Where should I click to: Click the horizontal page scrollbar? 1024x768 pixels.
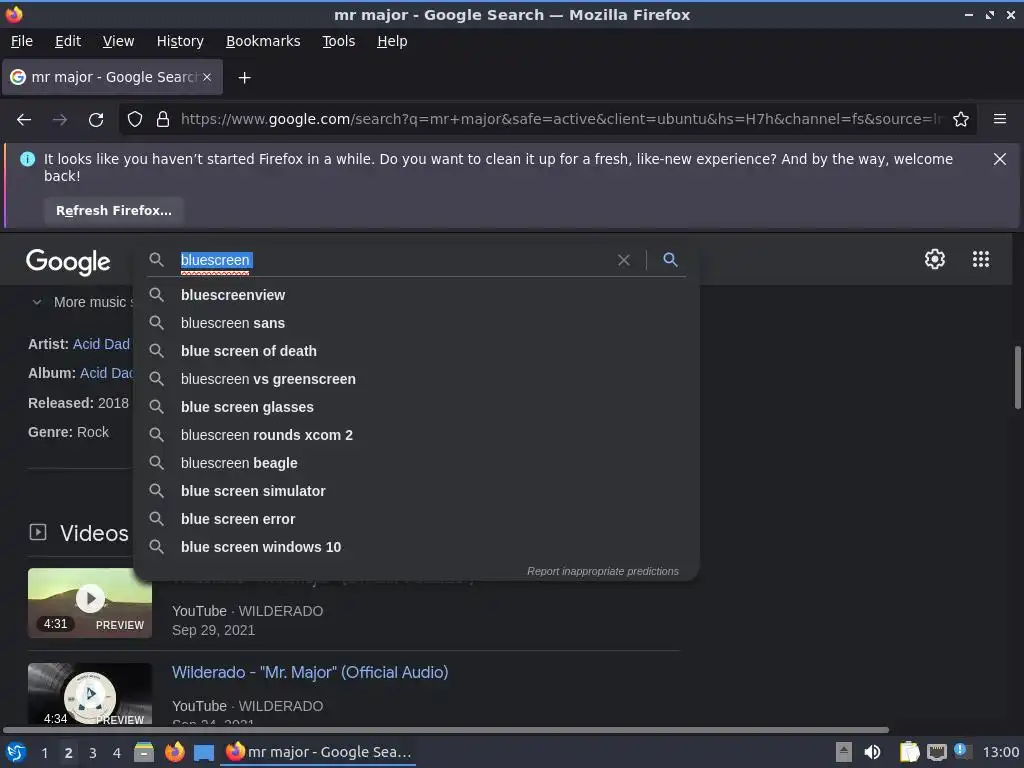[x=446, y=730]
